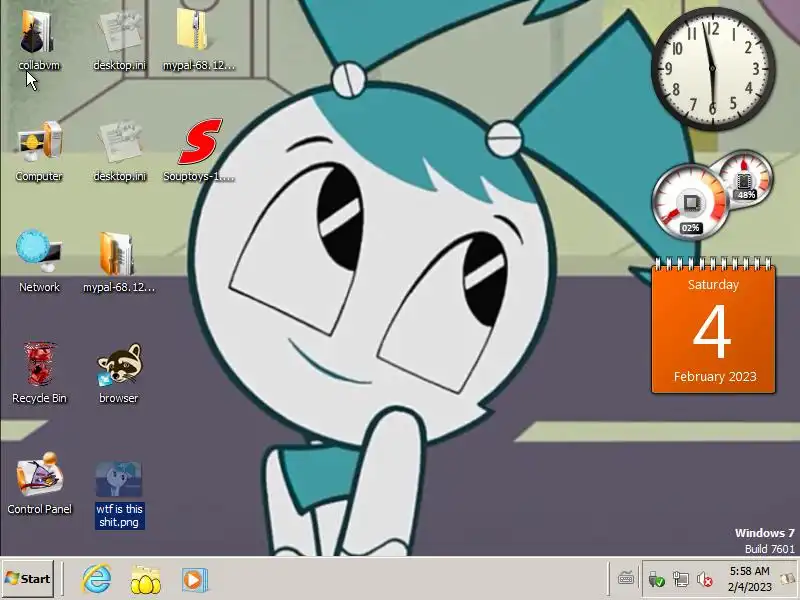The height and width of the screenshot is (600, 800).
Task: Select the mypal-68.12 folder icon beside Network
Action: (x=117, y=254)
